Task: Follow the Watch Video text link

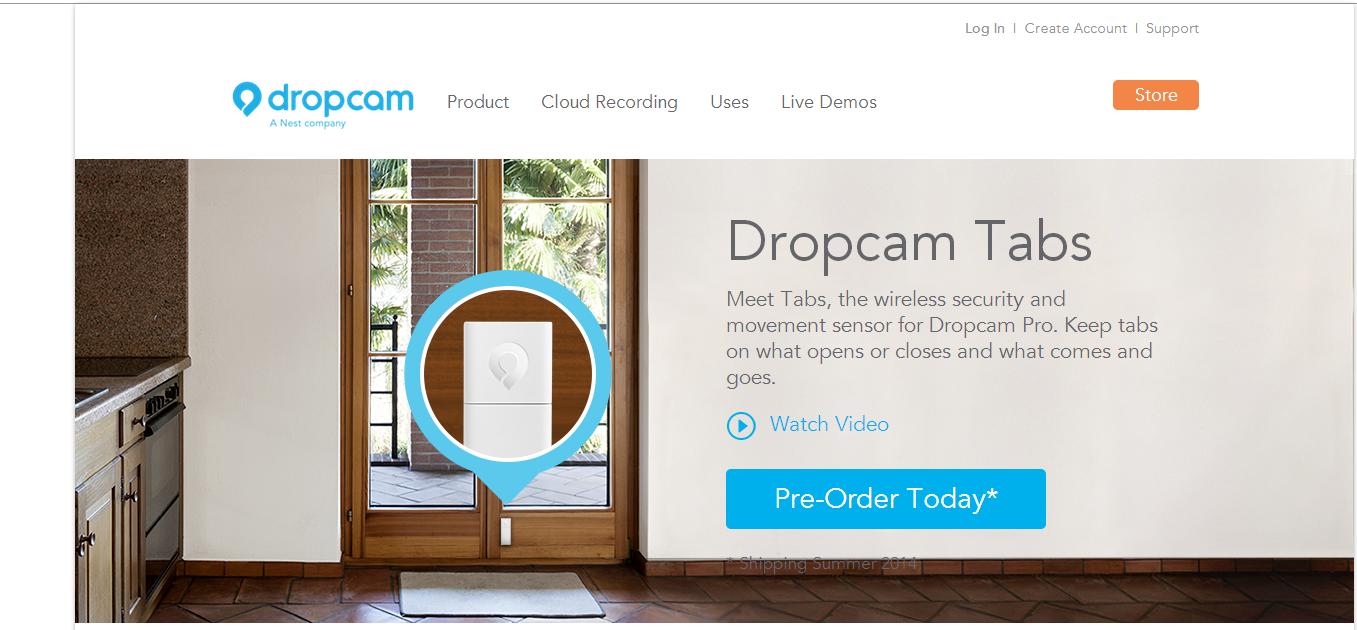Action: tap(829, 424)
